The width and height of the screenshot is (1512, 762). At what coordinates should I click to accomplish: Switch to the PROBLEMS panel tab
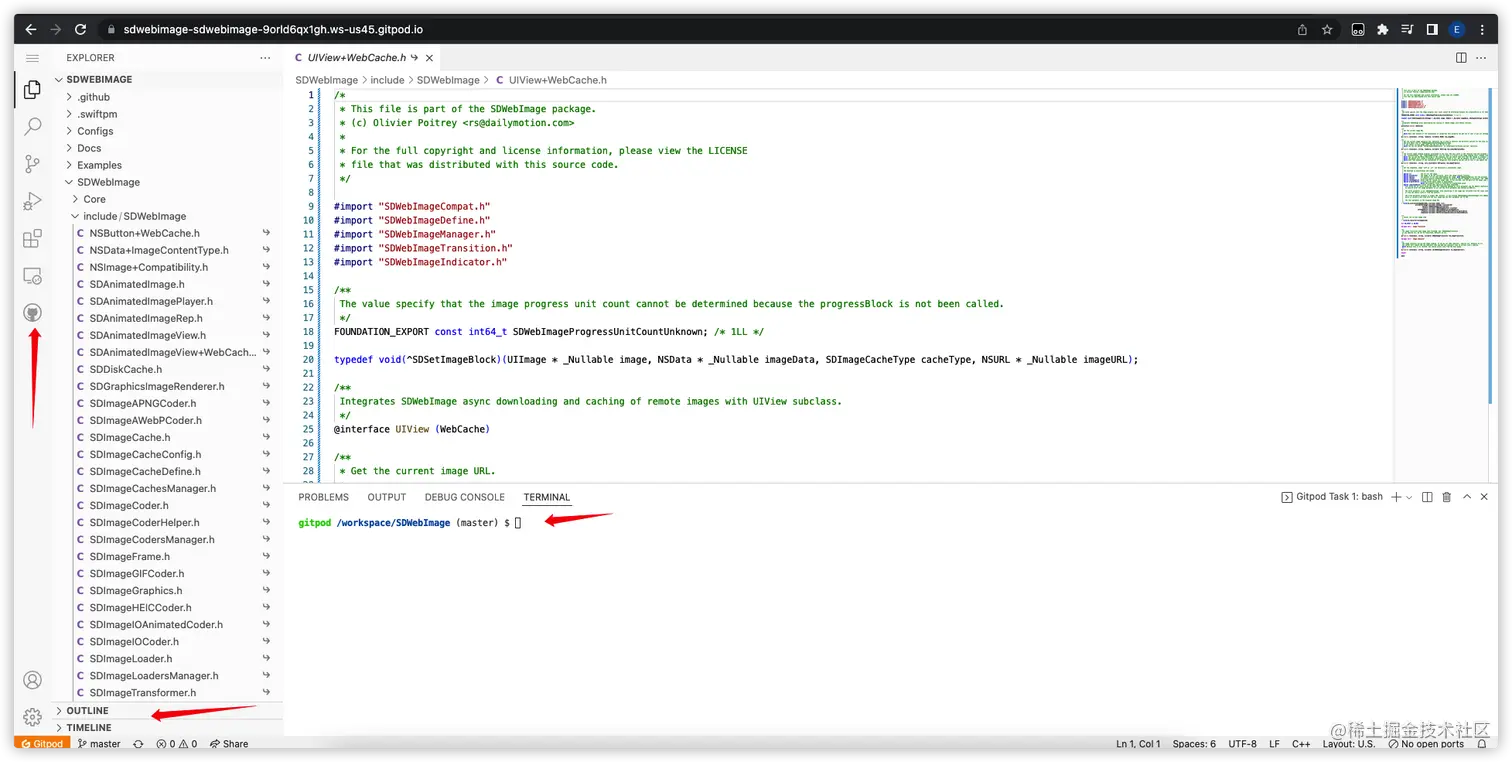click(x=324, y=497)
